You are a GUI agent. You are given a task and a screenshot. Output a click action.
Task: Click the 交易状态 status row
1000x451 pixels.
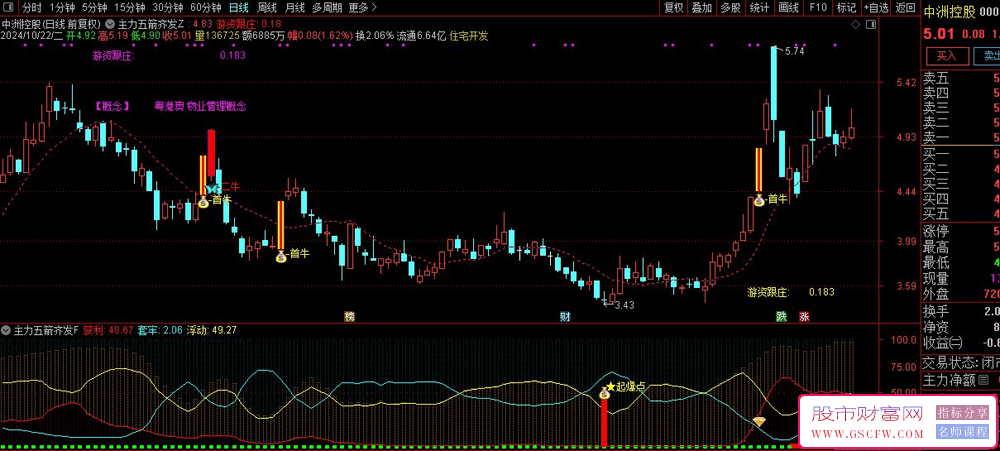(x=961, y=362)
